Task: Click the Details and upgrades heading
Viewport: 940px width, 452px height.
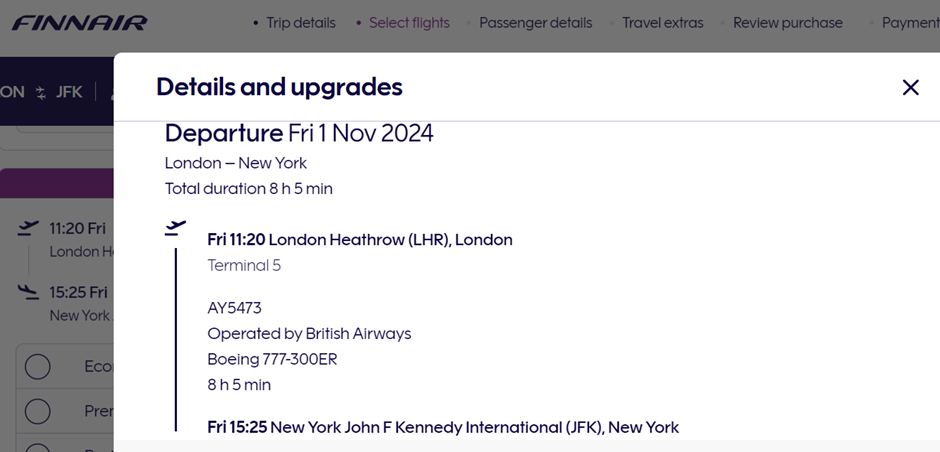Action: coord(279,87)
